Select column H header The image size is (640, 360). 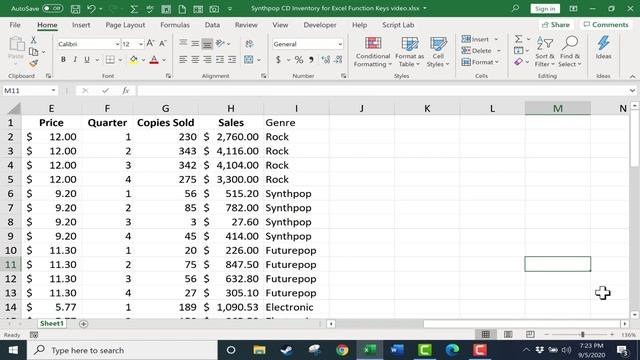231,108
